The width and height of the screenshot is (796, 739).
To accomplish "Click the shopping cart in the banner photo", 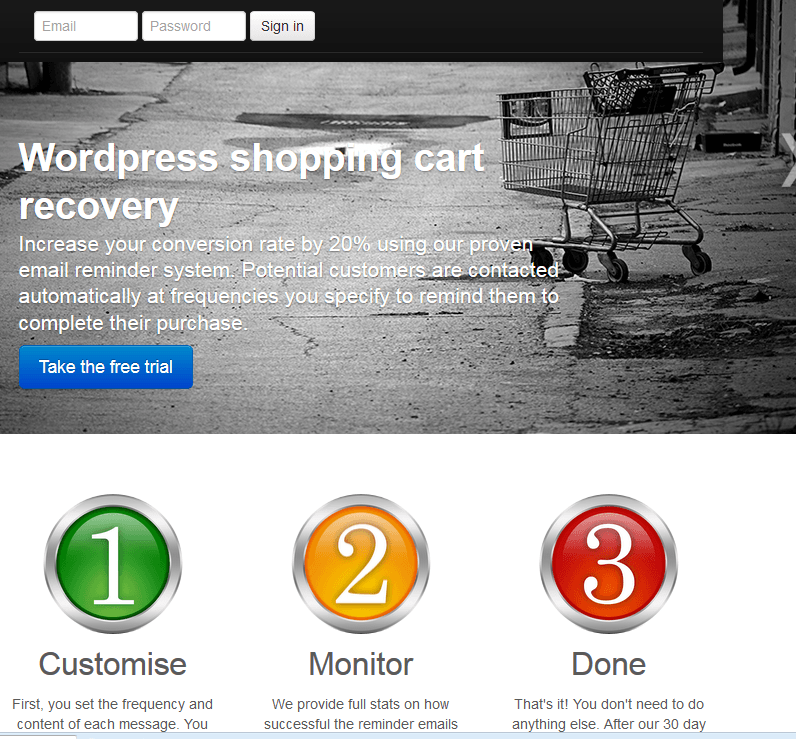I will [x=609, y=173].
